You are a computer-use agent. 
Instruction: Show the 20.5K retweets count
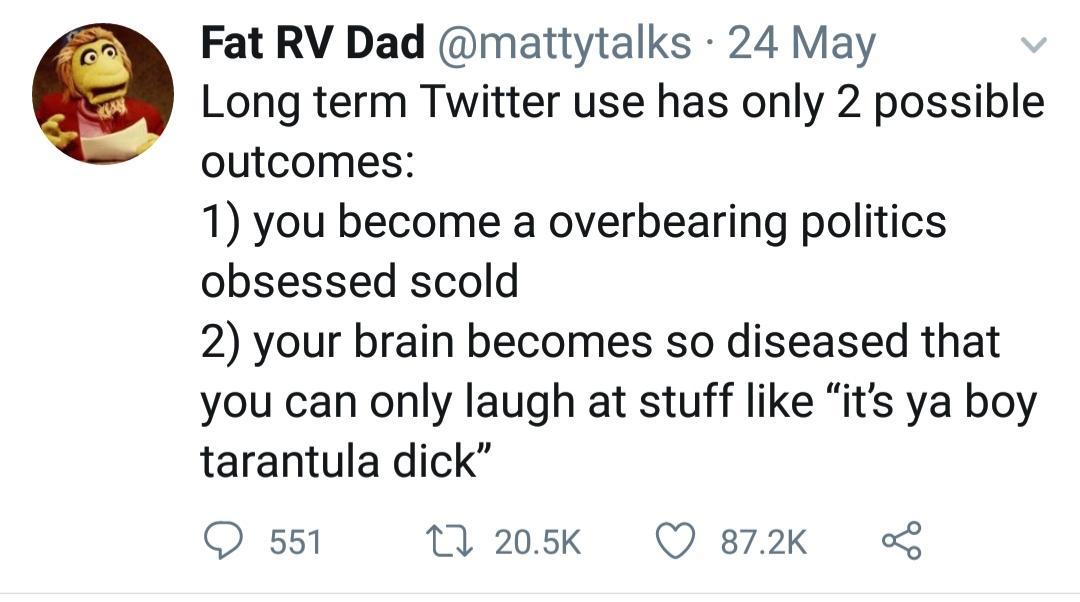pos(537,541)
